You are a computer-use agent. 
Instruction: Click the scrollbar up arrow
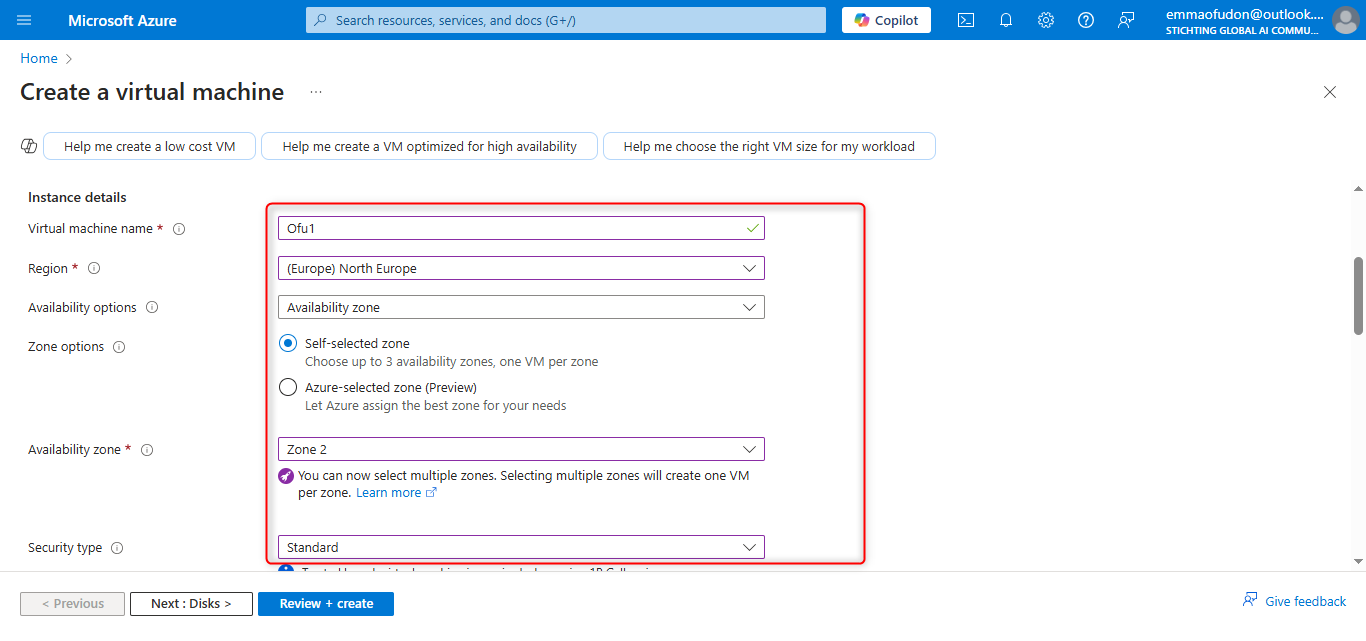1358,188
